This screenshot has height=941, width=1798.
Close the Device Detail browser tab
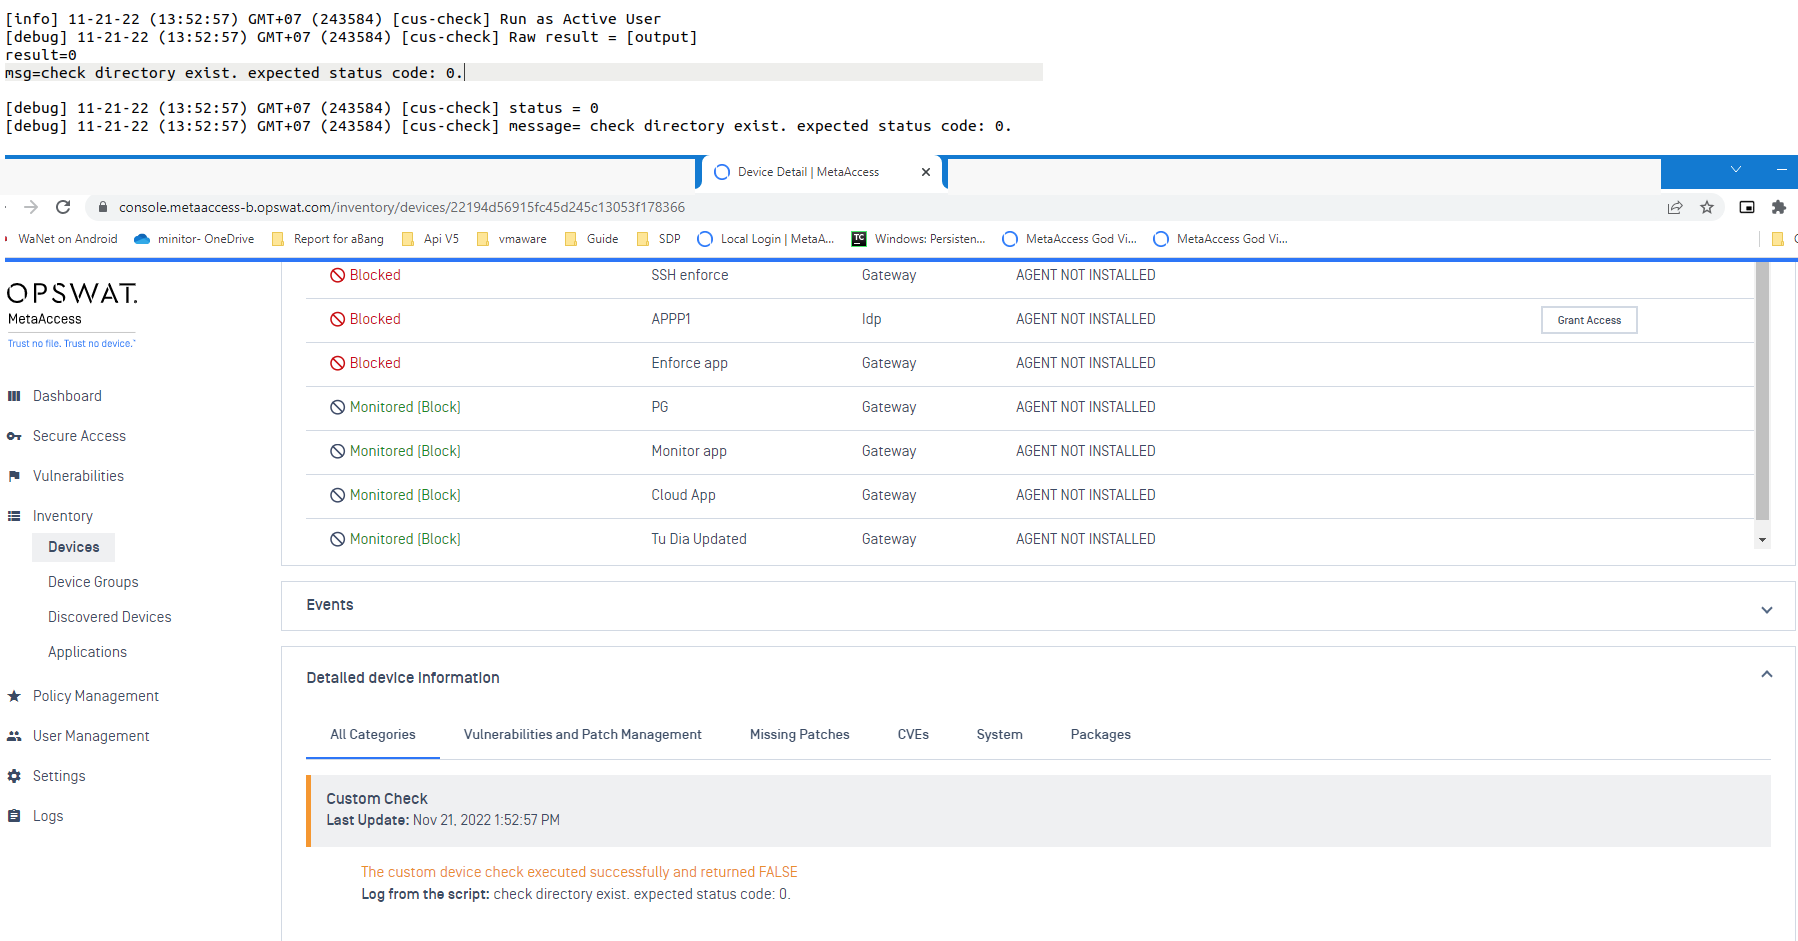926,172
